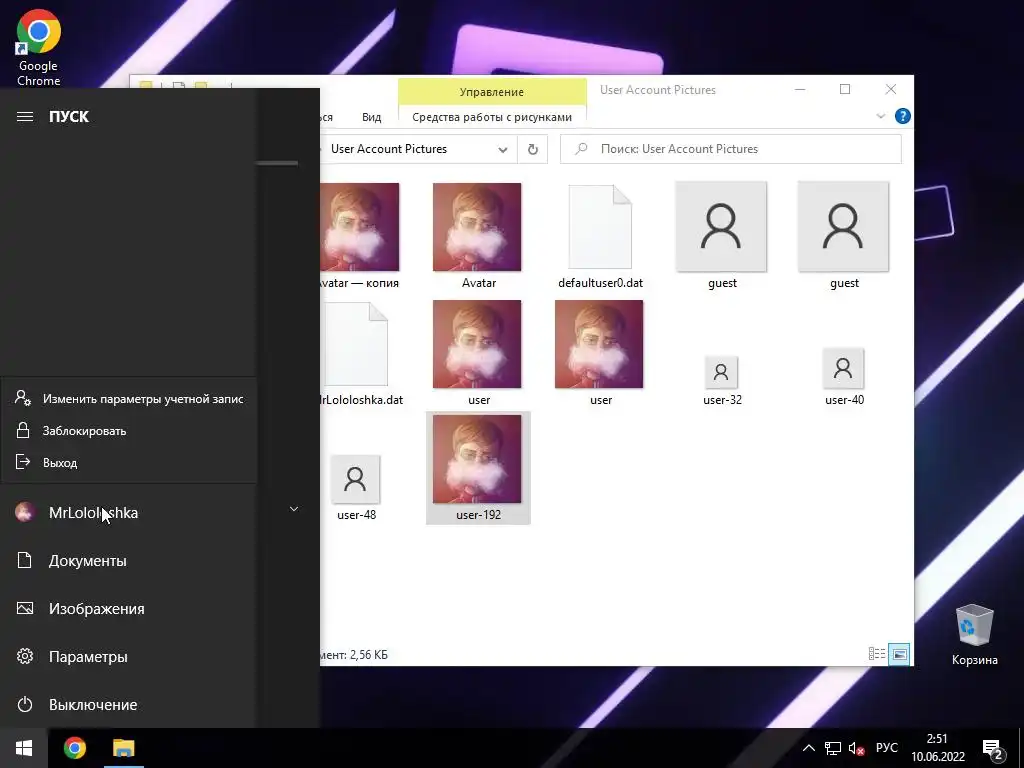1024x768 pixels.
Task: Click status bar size 2,56 КБ
Action: click(x=368, y=654)
